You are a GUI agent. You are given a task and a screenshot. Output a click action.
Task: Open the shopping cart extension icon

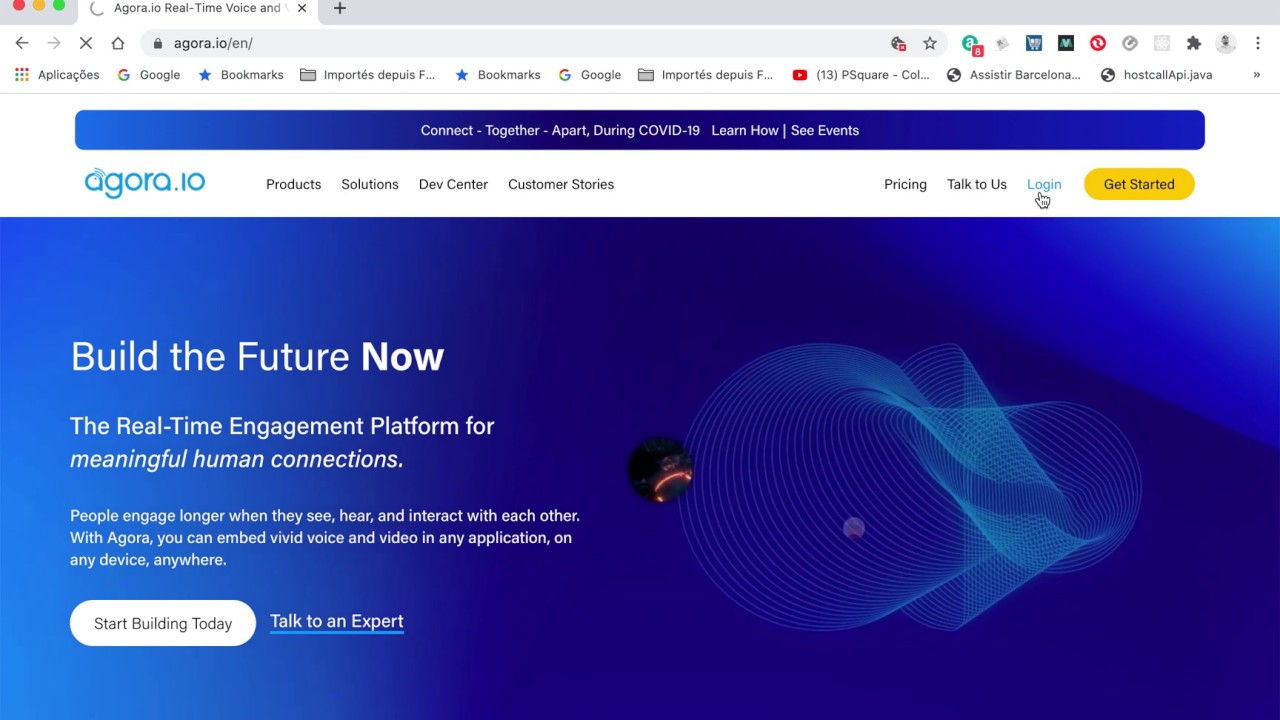[1034, 43]
